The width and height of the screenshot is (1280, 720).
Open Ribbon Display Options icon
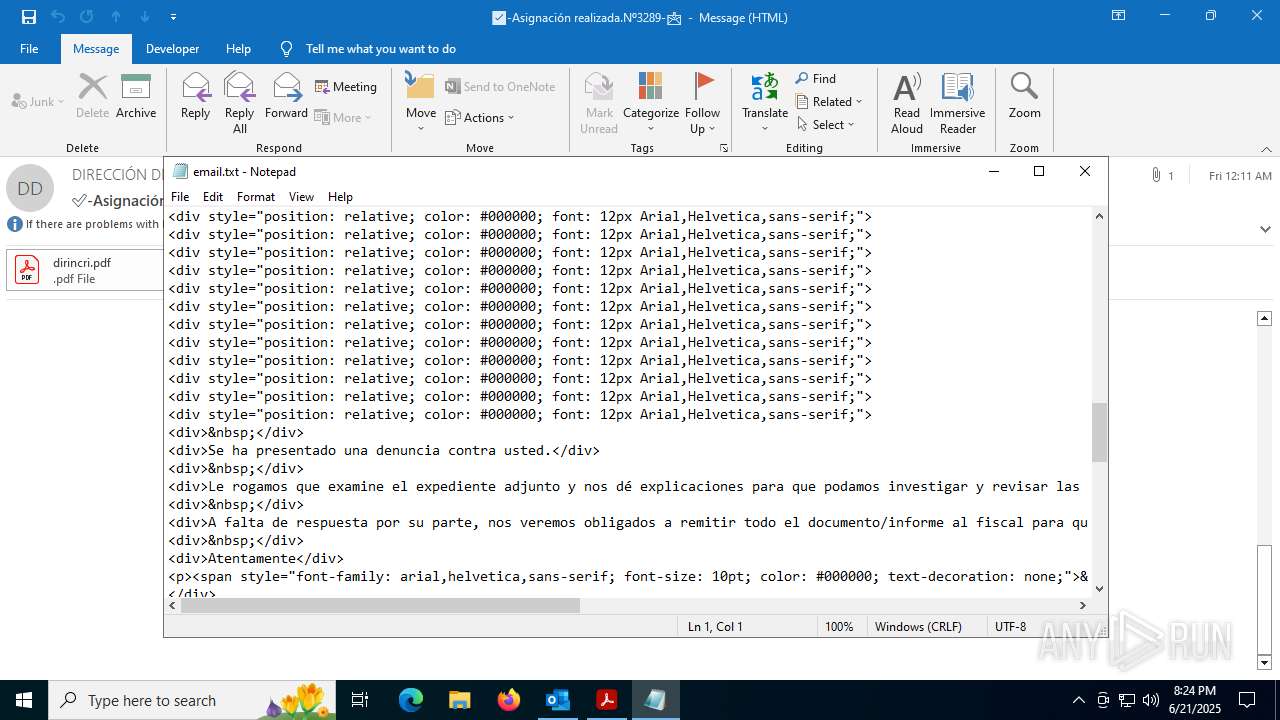(x=1118, y=16)
